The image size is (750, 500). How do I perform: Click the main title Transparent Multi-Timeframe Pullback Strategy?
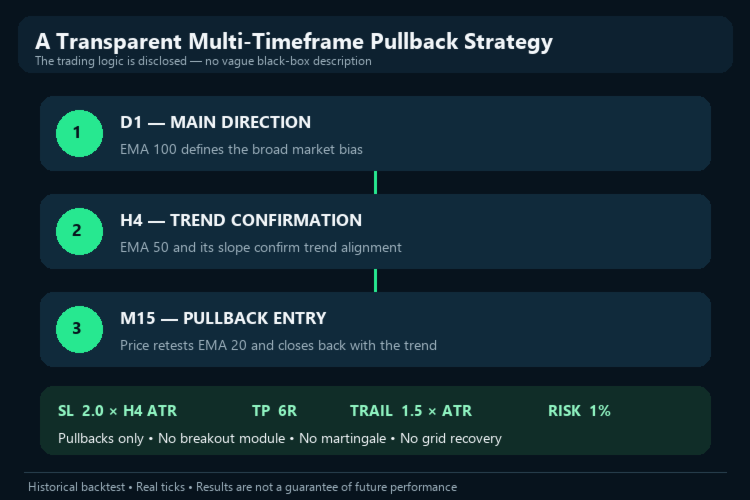click(x=294, y=42)
